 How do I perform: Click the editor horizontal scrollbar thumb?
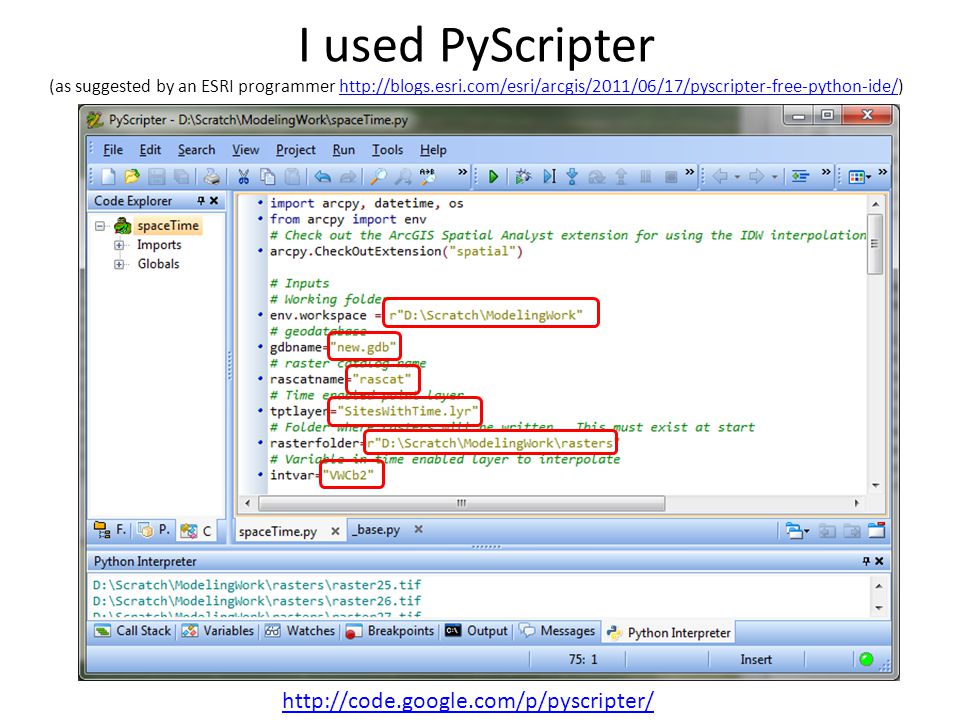(462, 503)
